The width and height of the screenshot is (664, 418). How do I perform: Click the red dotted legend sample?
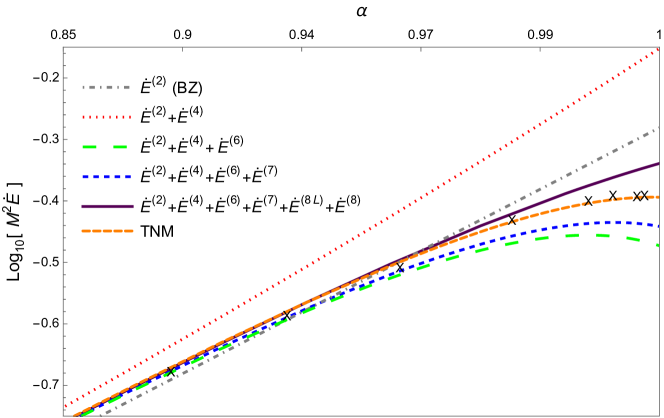(106, 117)
